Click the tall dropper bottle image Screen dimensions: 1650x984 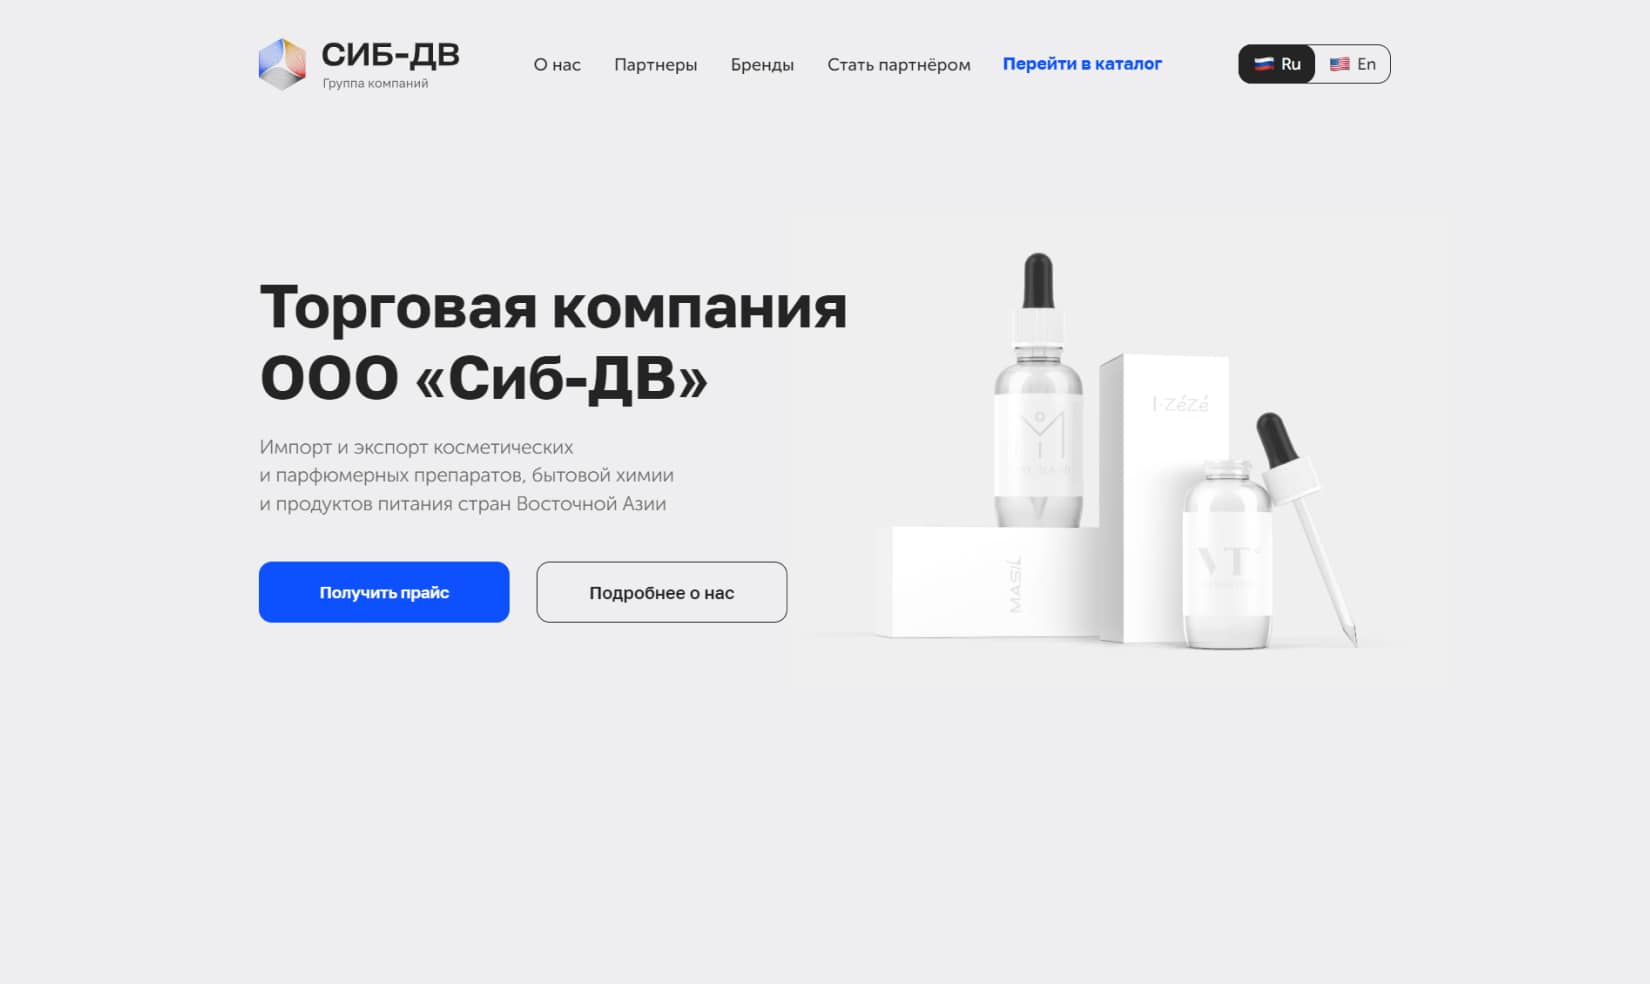[x=1038, y=390]
